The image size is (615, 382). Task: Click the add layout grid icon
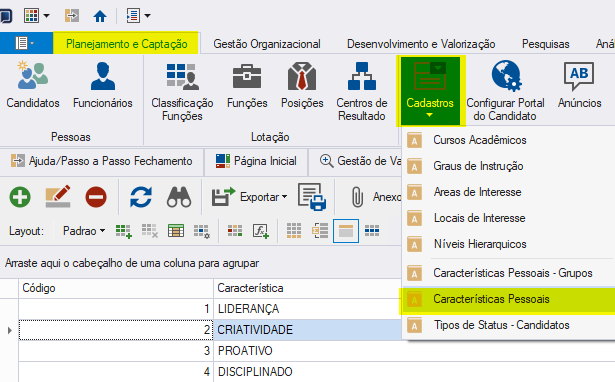click(x=124, y=231)
